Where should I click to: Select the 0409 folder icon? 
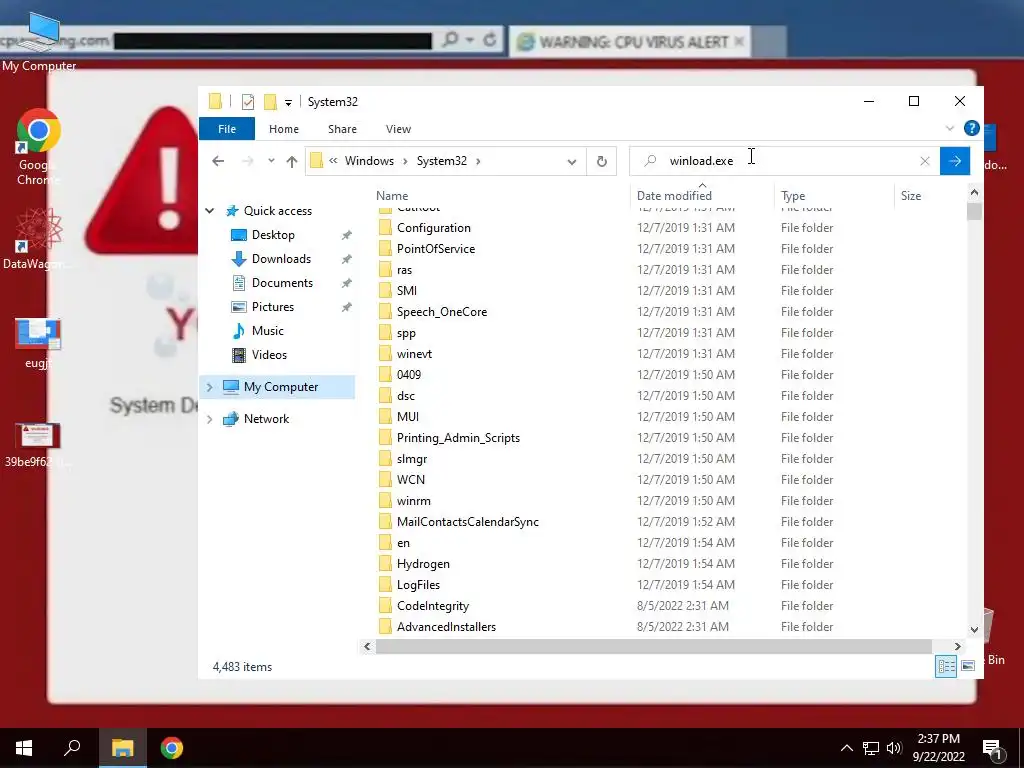coord(385,374)
